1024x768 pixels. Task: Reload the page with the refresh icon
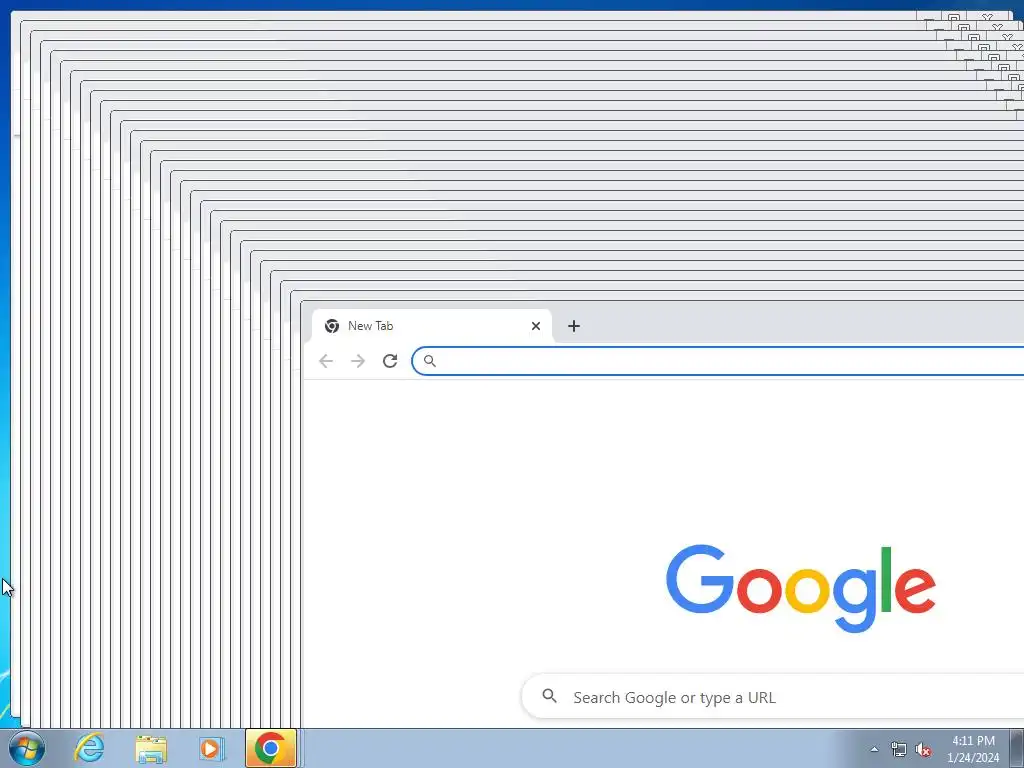390,361
